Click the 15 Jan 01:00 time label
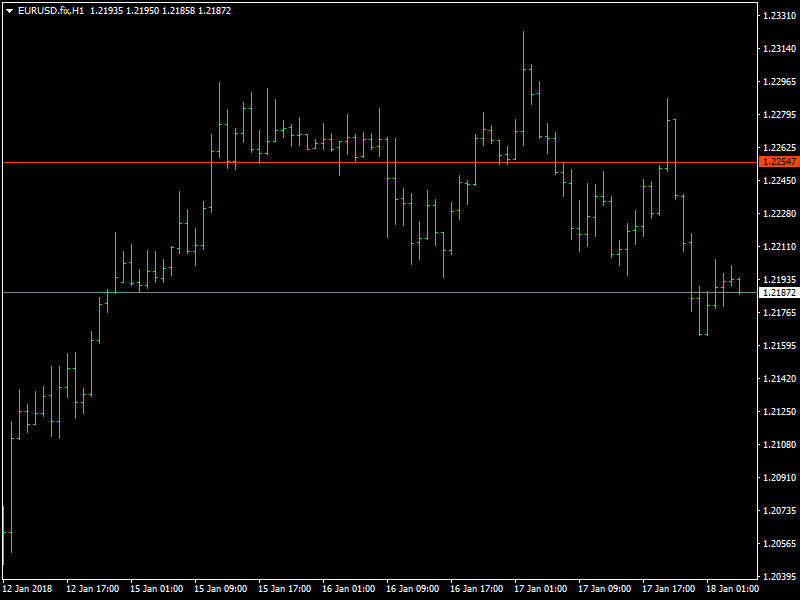Viewport: 800px width, 600px height. point(157,589)
